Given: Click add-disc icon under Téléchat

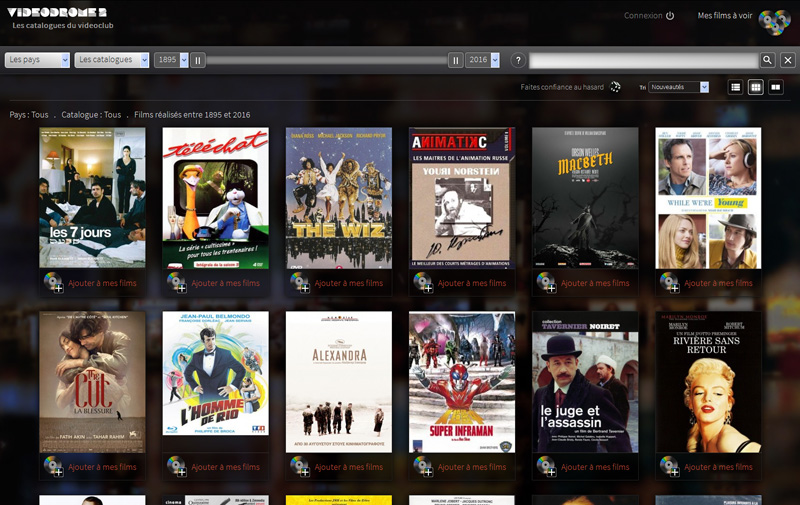Looking at the screenshot, I should (x=177, y=282).
